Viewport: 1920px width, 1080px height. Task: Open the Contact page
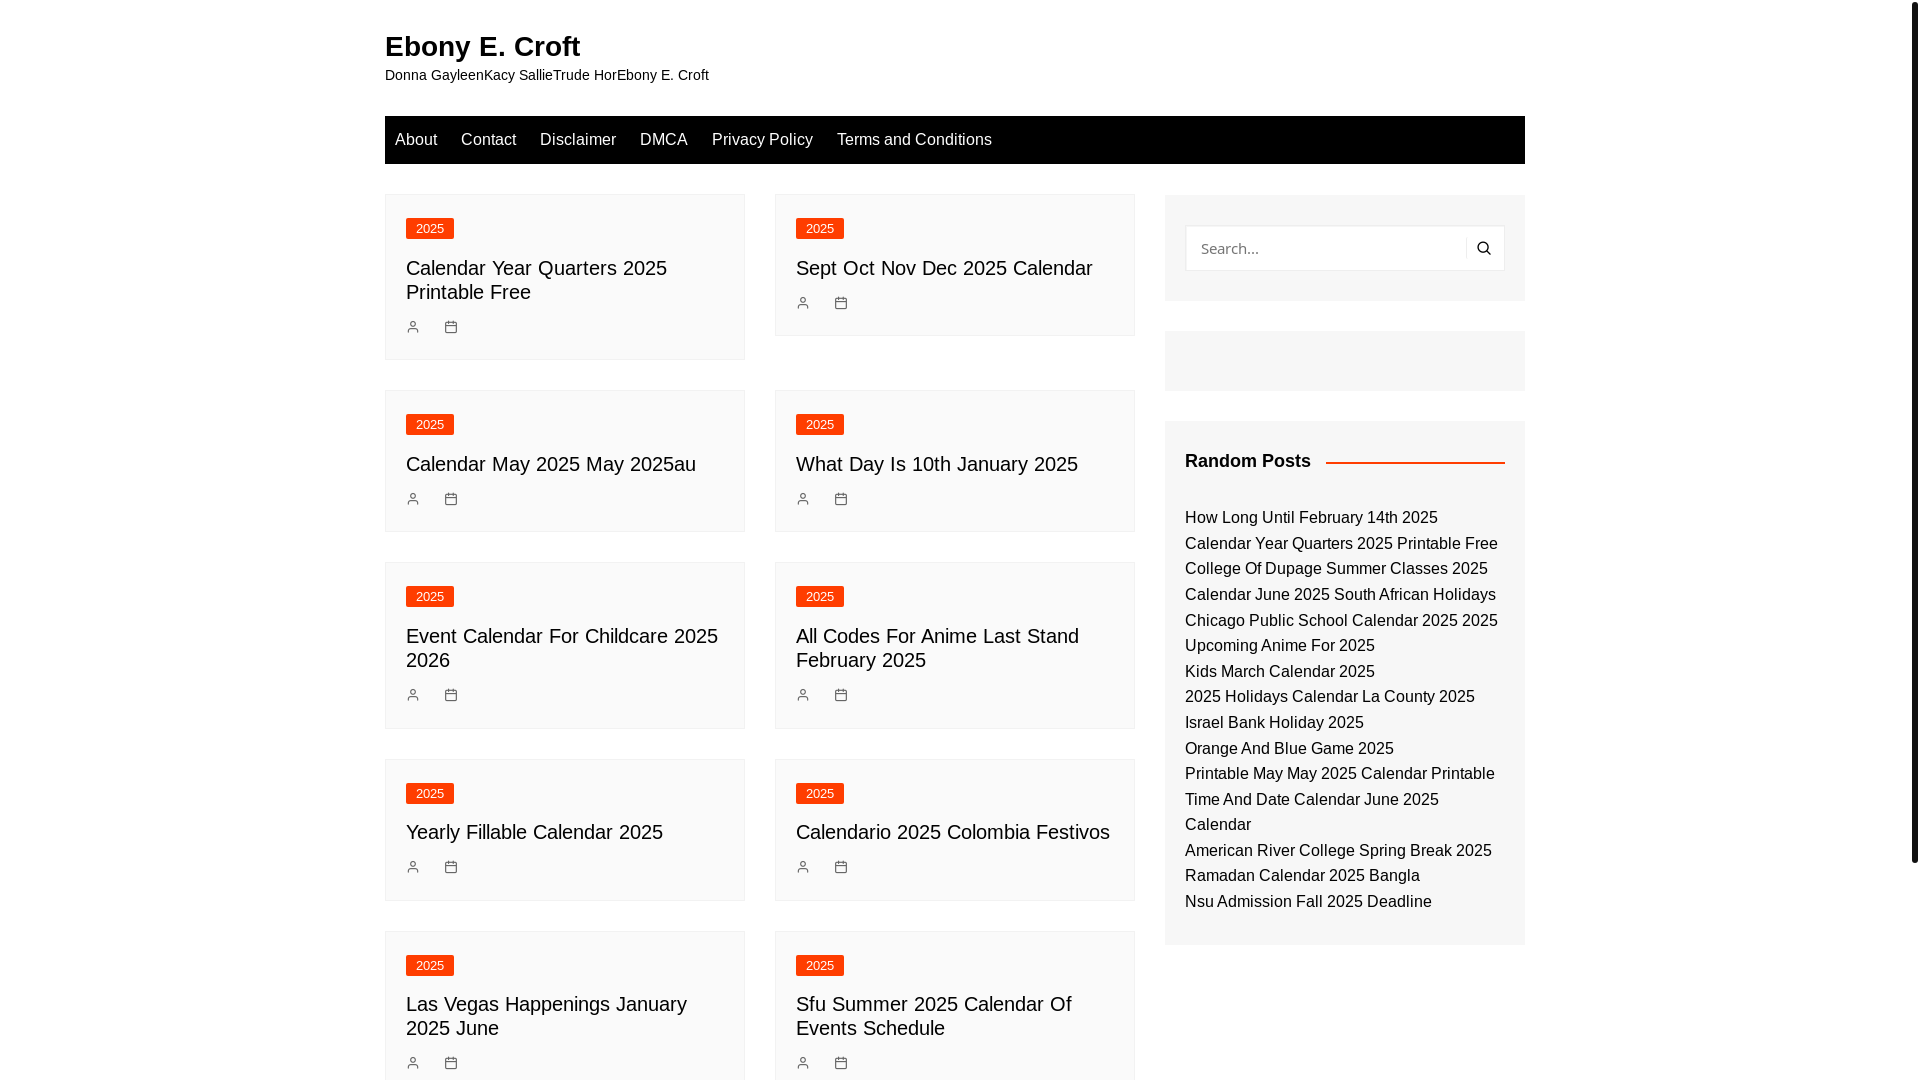tap(488, 140)
